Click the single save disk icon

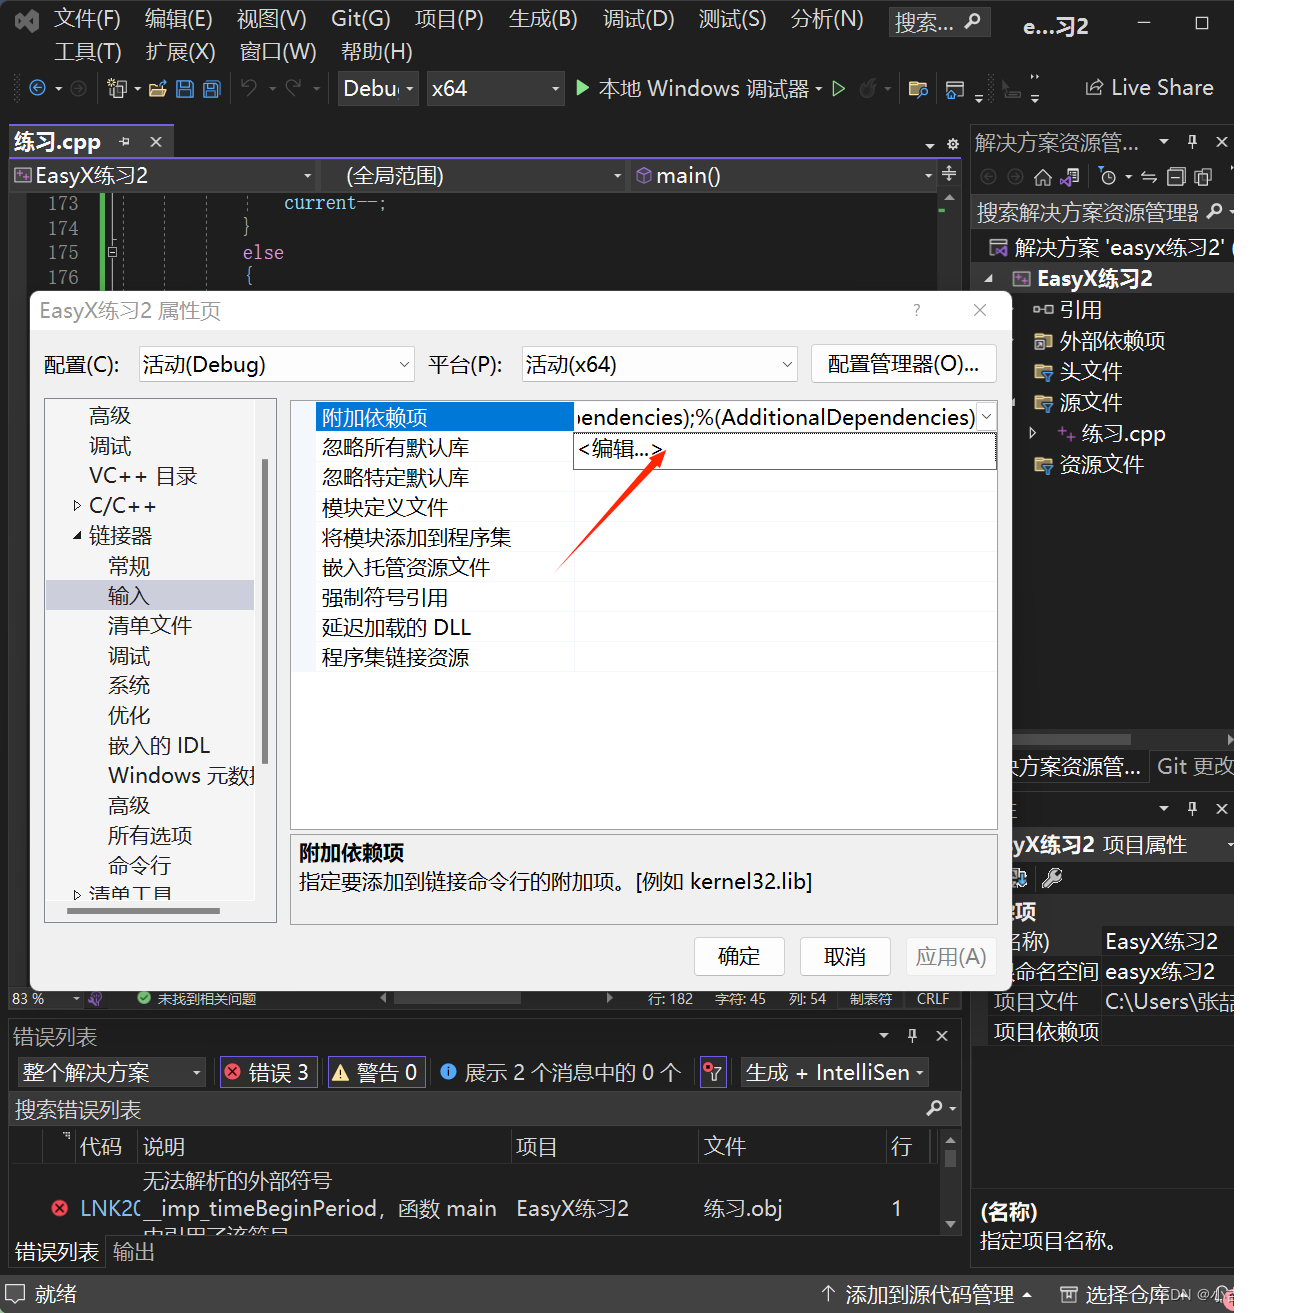tap(185, 89)
